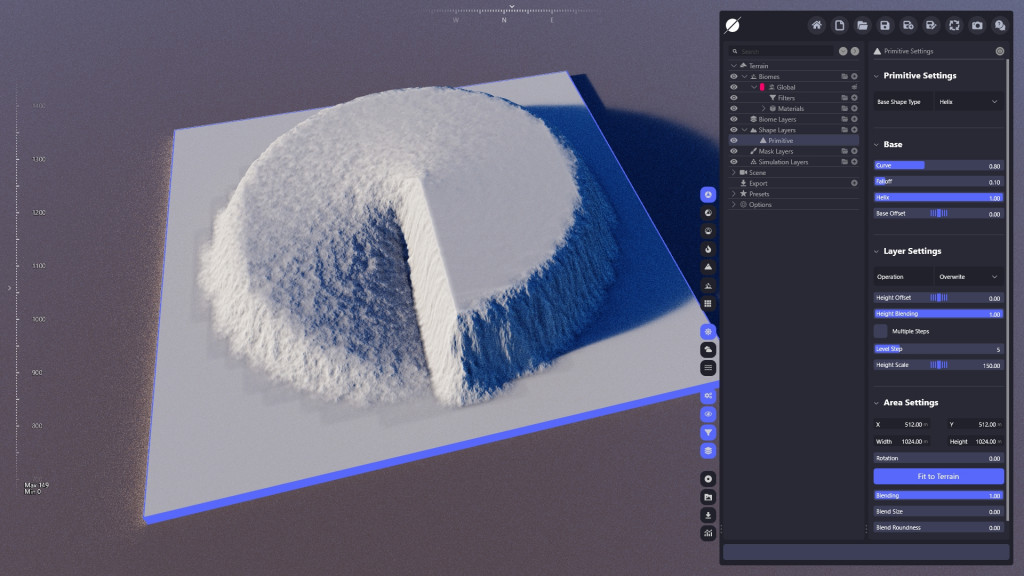Viewport: 1024px width, 576px height.
Task: Create a new file with page icon
Action: pos(839,25)
